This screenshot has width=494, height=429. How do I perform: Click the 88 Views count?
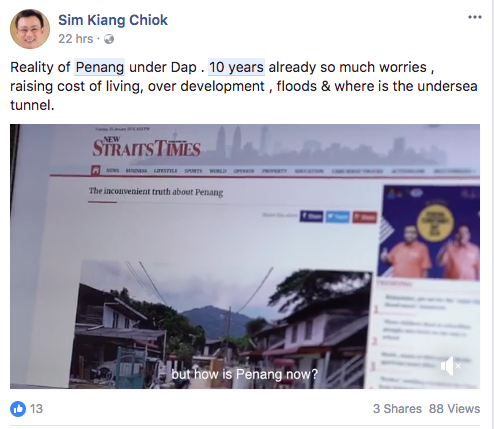pos(454,409)
